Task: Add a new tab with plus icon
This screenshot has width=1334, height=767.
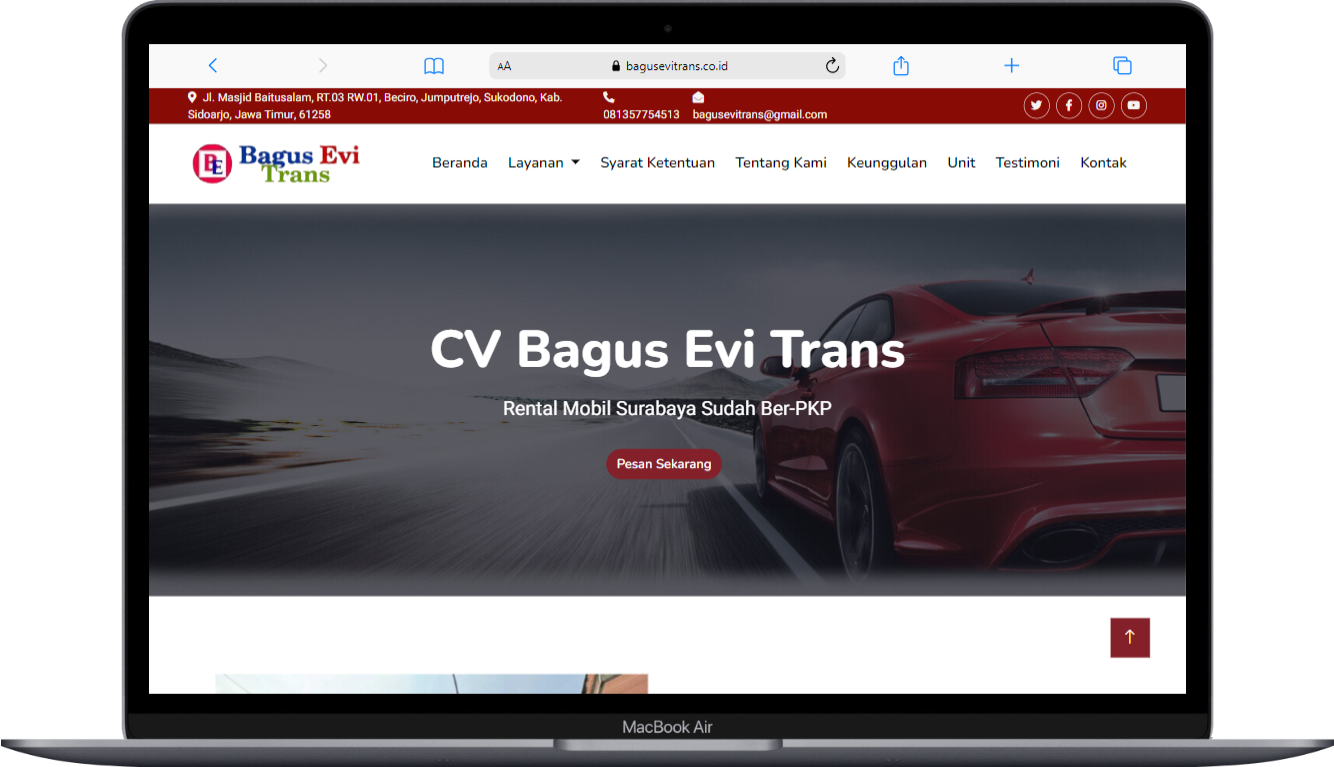Action: [1012, 66]
